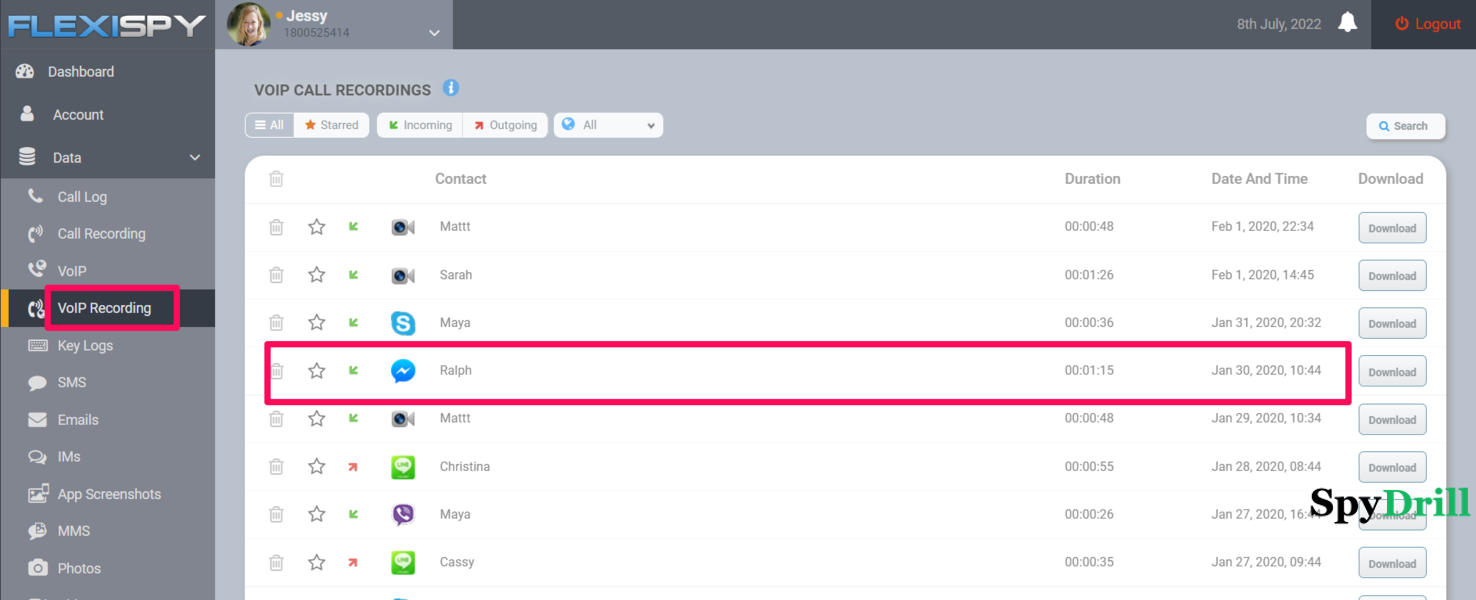Delete the Cassy recording with its trash icon
The image size is (1476, 600).
pyautogui.click(x=276, y=563)
